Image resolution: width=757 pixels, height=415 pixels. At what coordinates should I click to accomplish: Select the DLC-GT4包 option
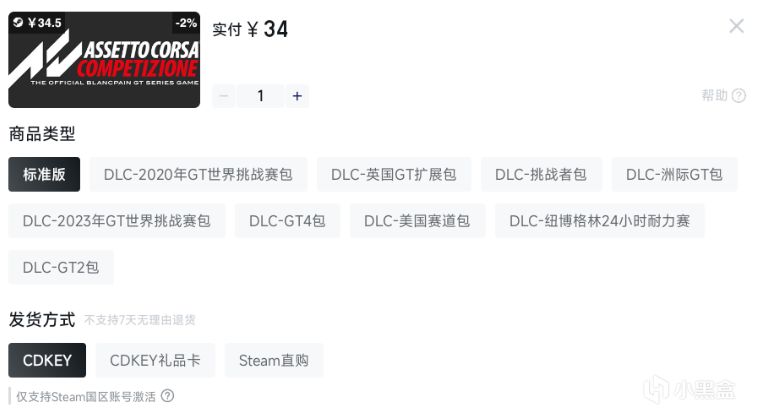(287, 221)
